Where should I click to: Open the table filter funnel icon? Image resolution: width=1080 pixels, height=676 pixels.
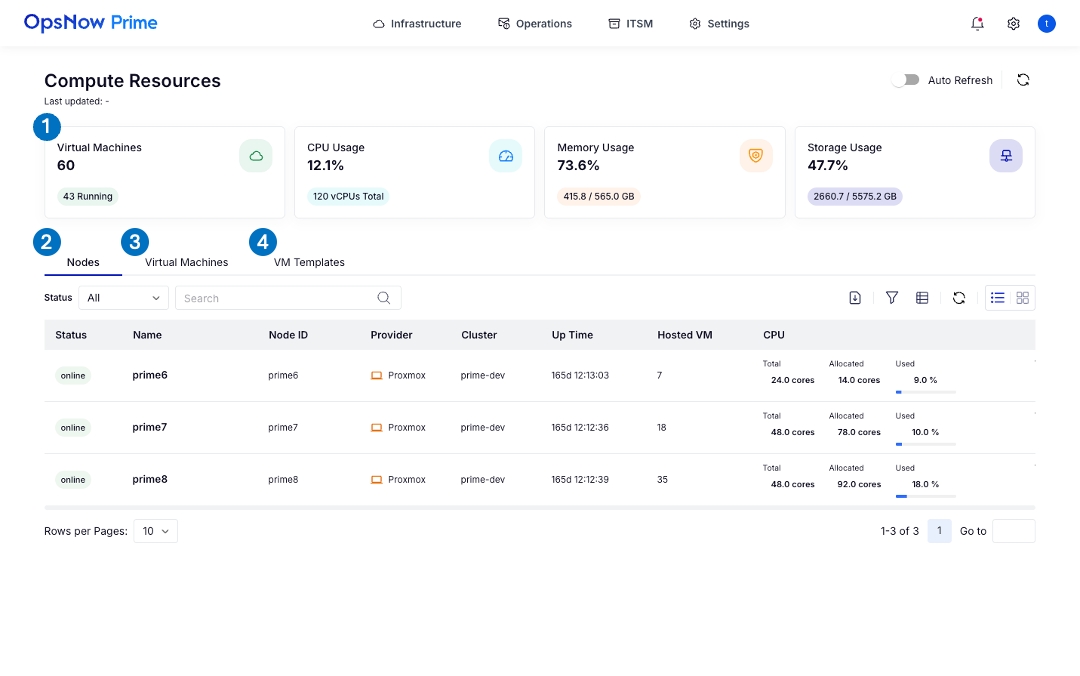891,298
